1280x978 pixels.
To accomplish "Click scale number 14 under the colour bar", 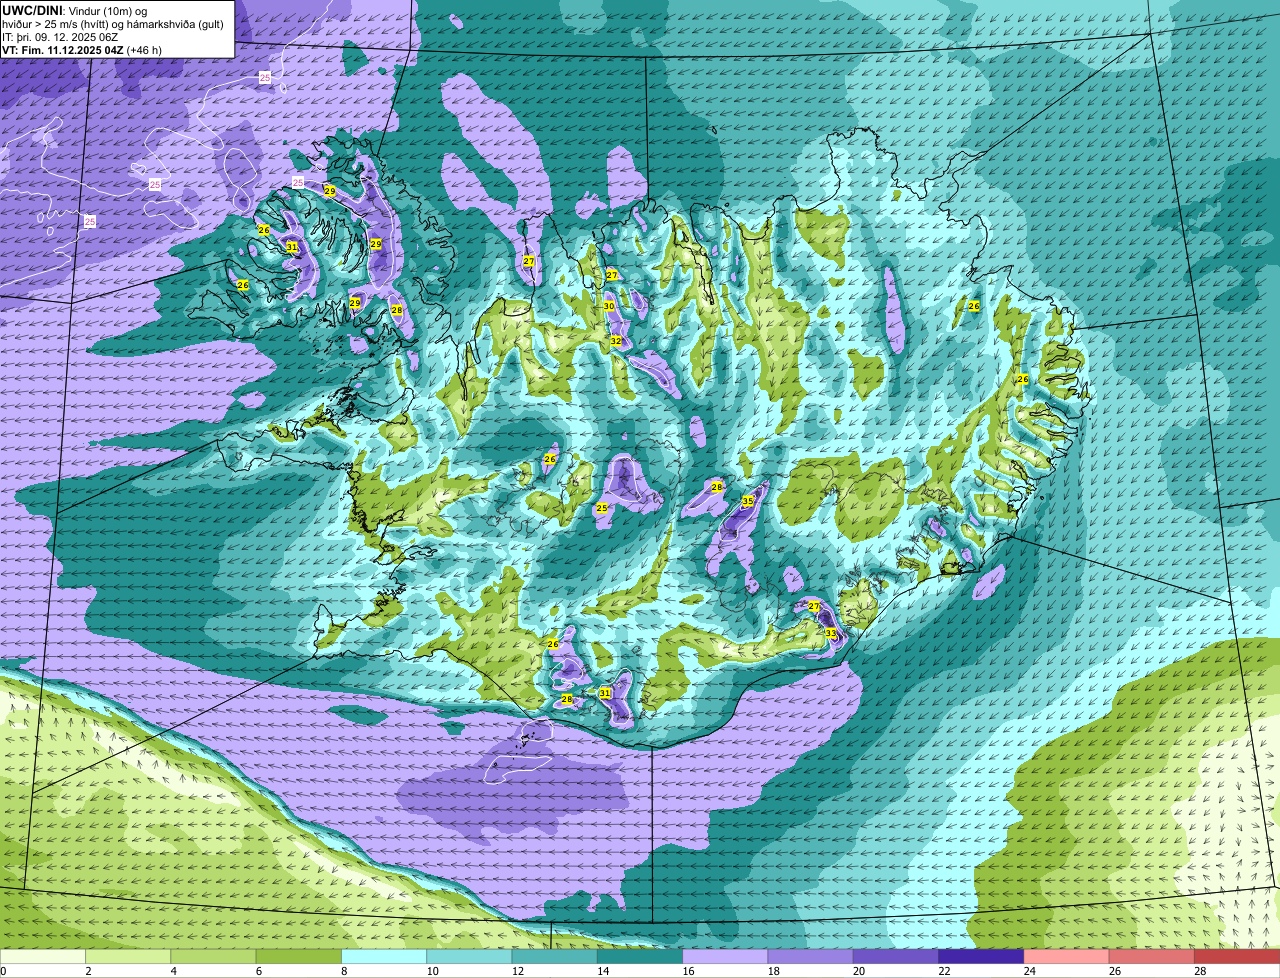I will 602,971.
